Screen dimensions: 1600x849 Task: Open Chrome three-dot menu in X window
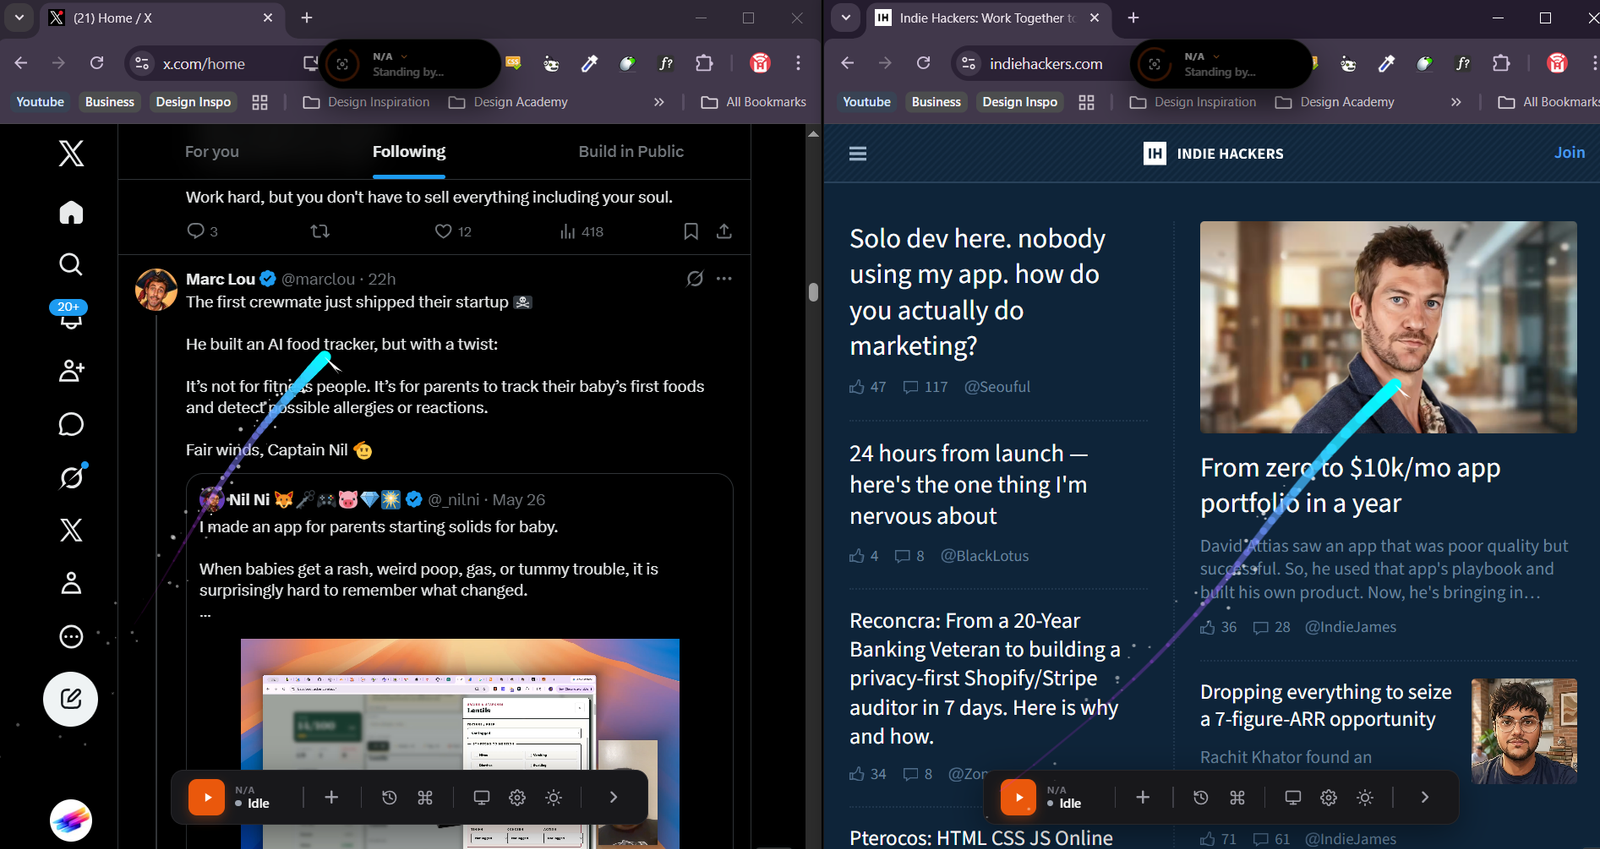(x=798, y=63)
